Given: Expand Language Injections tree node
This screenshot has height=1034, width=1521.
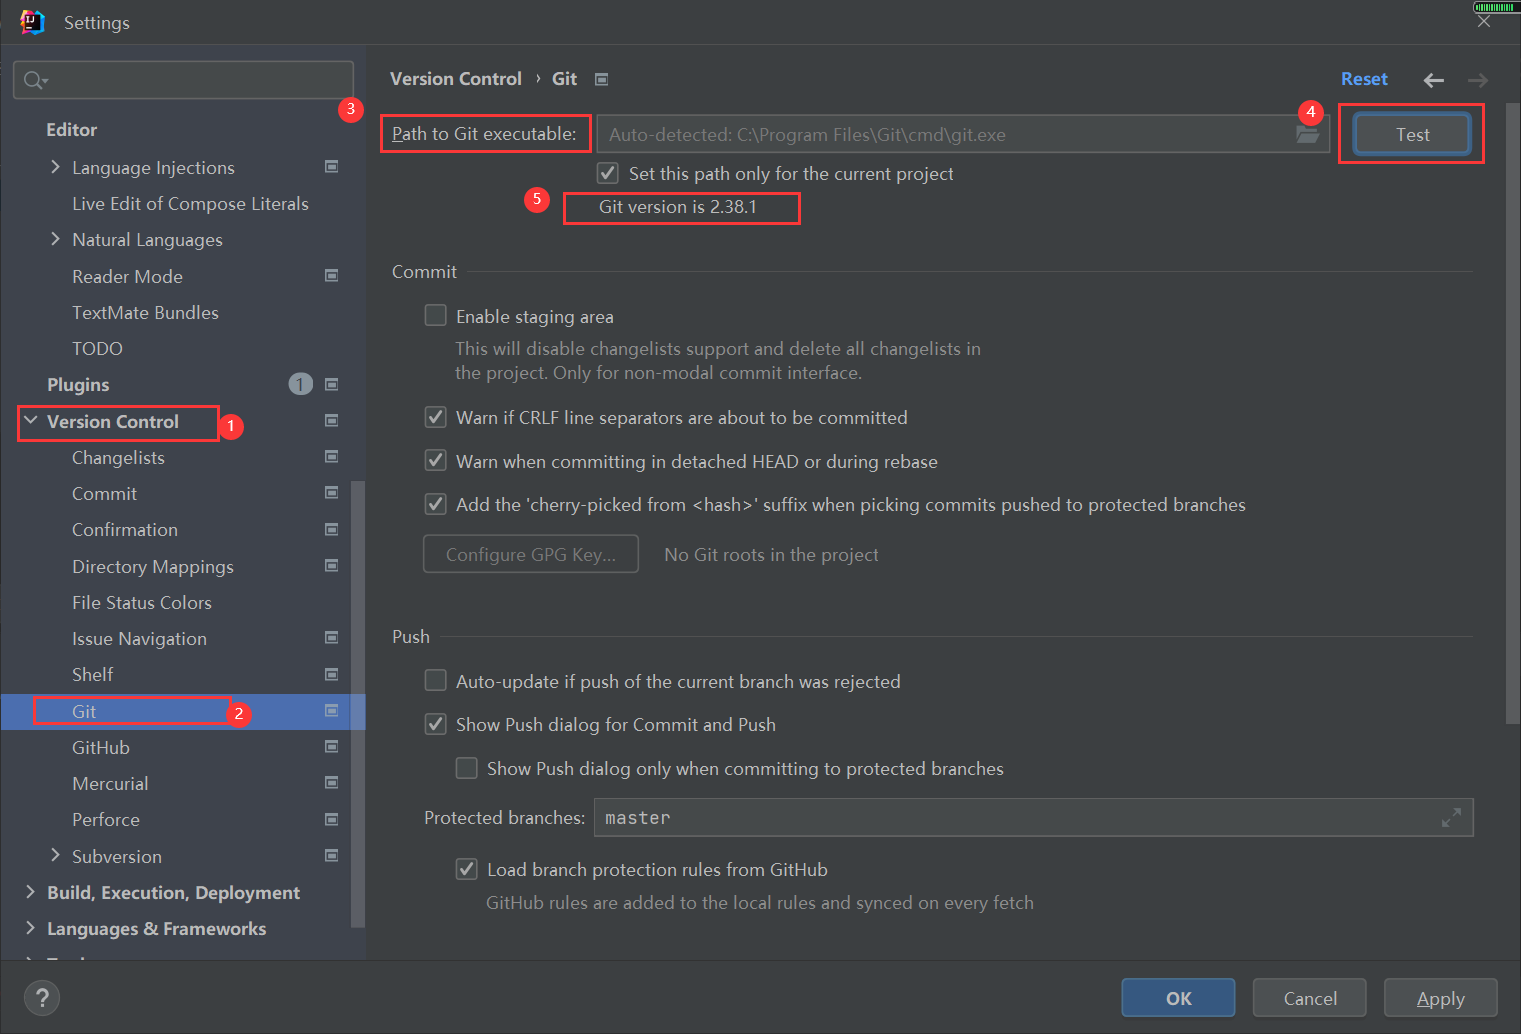Looking at the screenshot, I should [55, 167].
